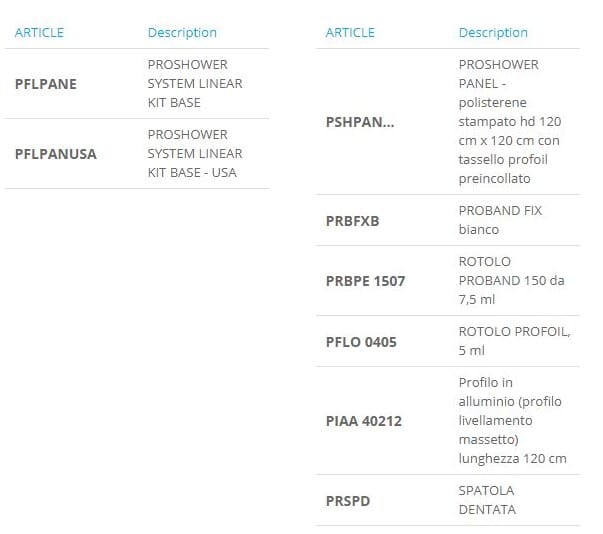The width and height of the screenshot is (603, 534).
Task: Select the Profilo in alluminio description
Action: tap(512, 421)
